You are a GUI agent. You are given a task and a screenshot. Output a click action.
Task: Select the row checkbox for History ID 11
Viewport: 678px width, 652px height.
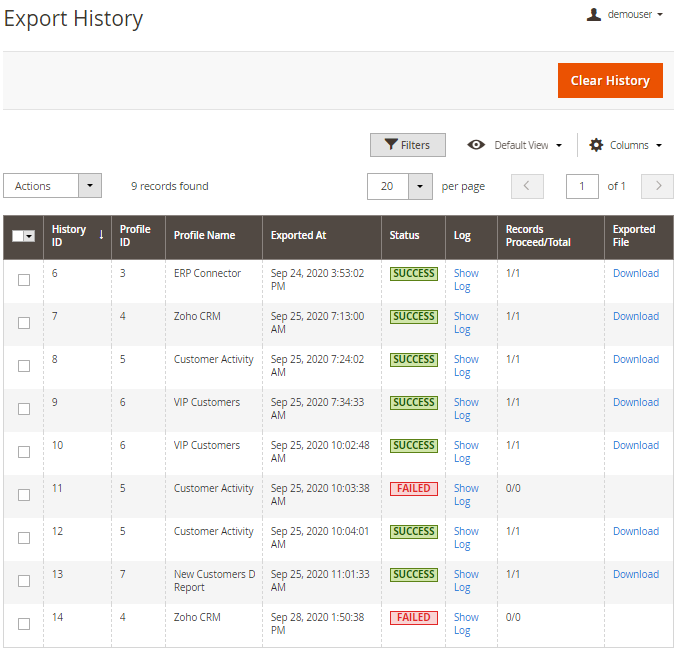(x=24, y=495)
